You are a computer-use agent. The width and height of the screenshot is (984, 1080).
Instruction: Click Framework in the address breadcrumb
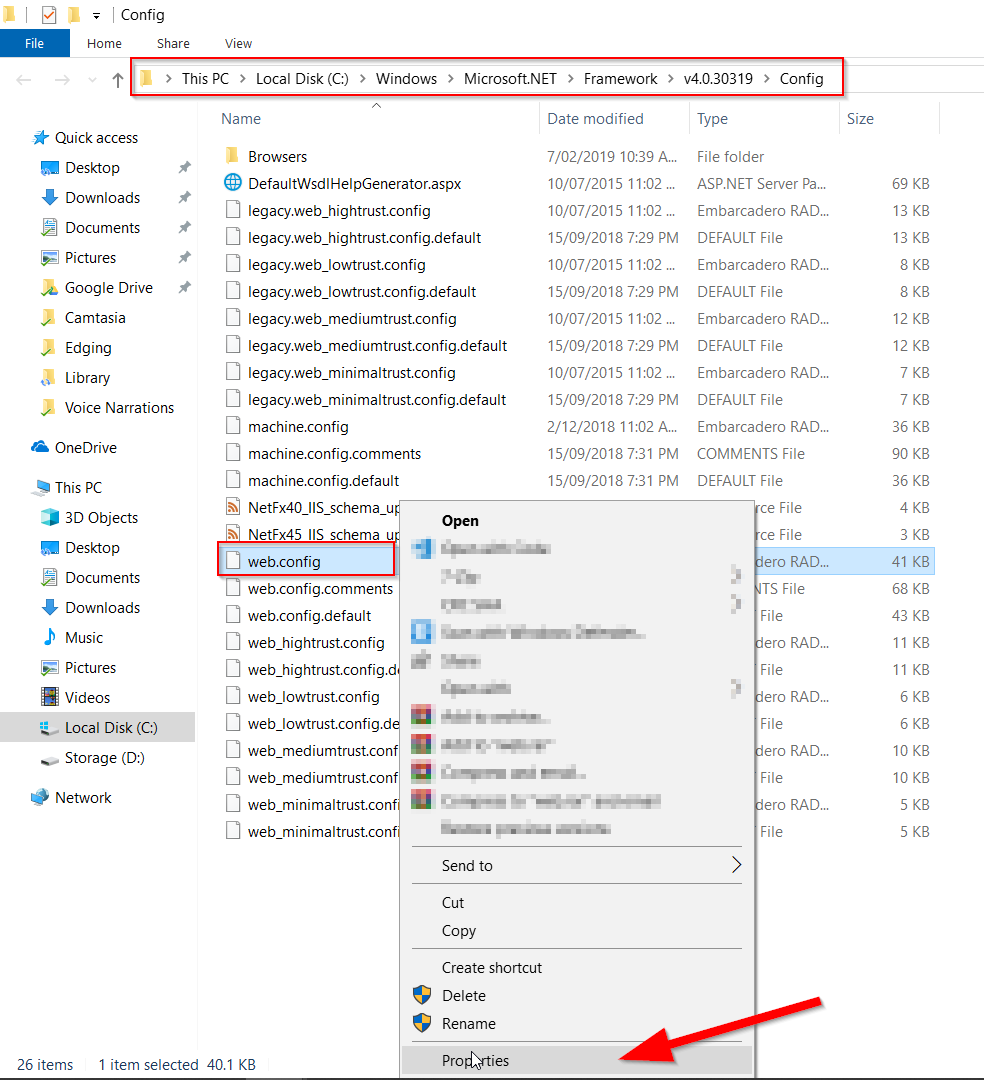click(620, 79)
